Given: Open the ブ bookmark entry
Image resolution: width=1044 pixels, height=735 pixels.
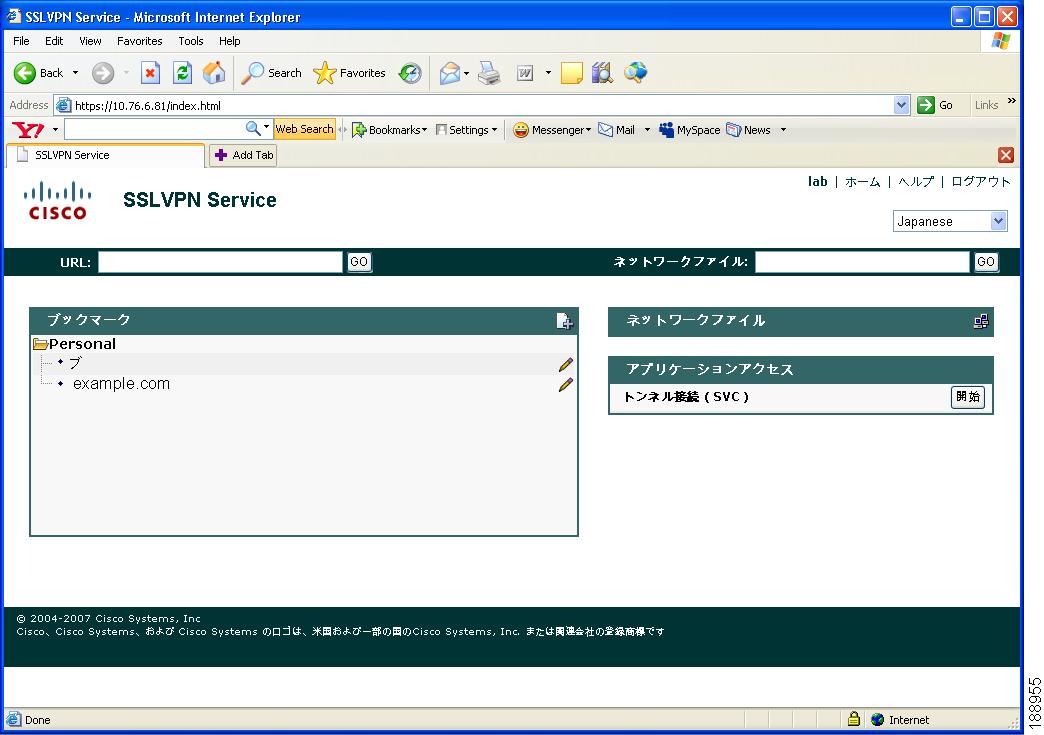Looking at the screenshot, I should [x=75, y=363].
